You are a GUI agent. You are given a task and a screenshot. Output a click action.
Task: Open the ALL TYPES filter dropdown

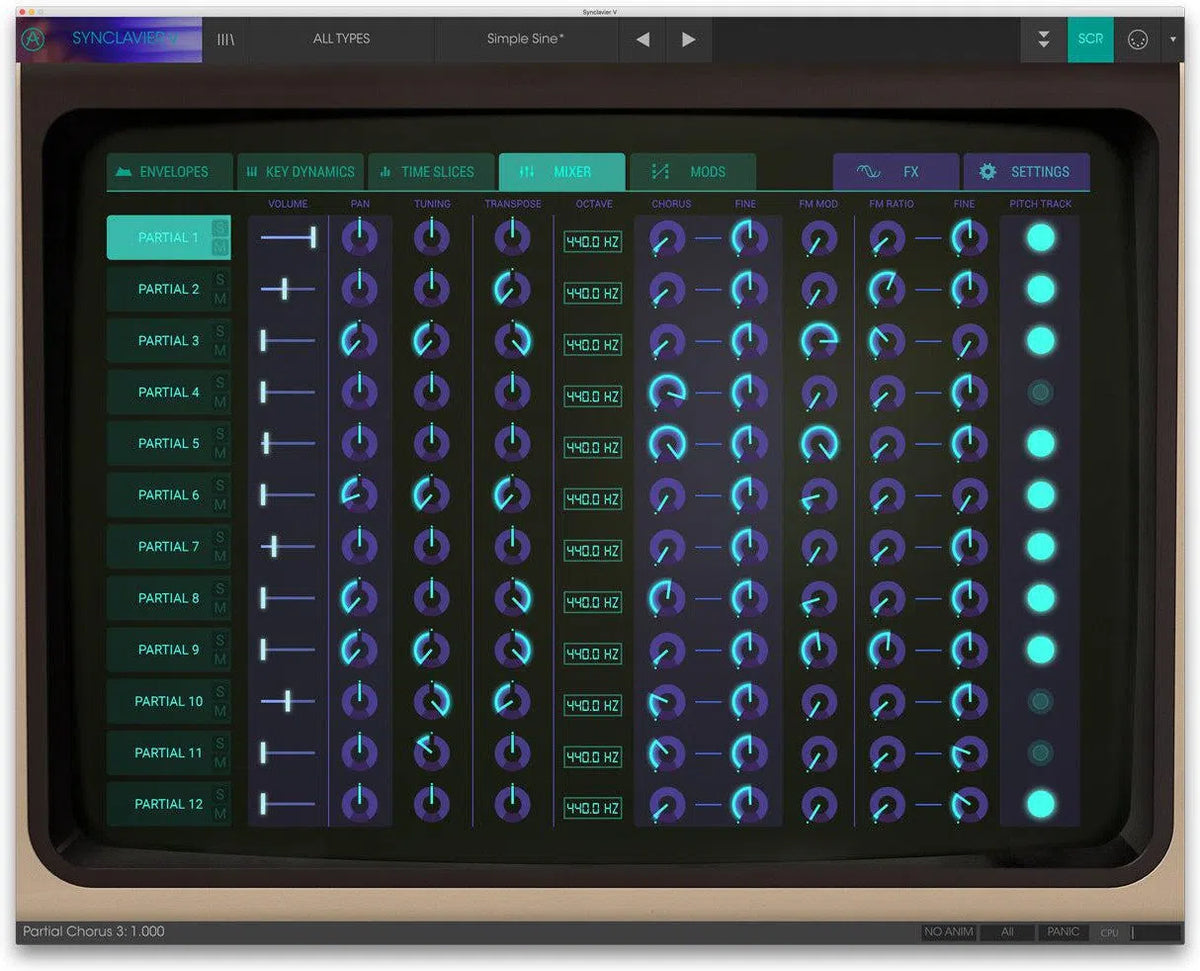341,39
